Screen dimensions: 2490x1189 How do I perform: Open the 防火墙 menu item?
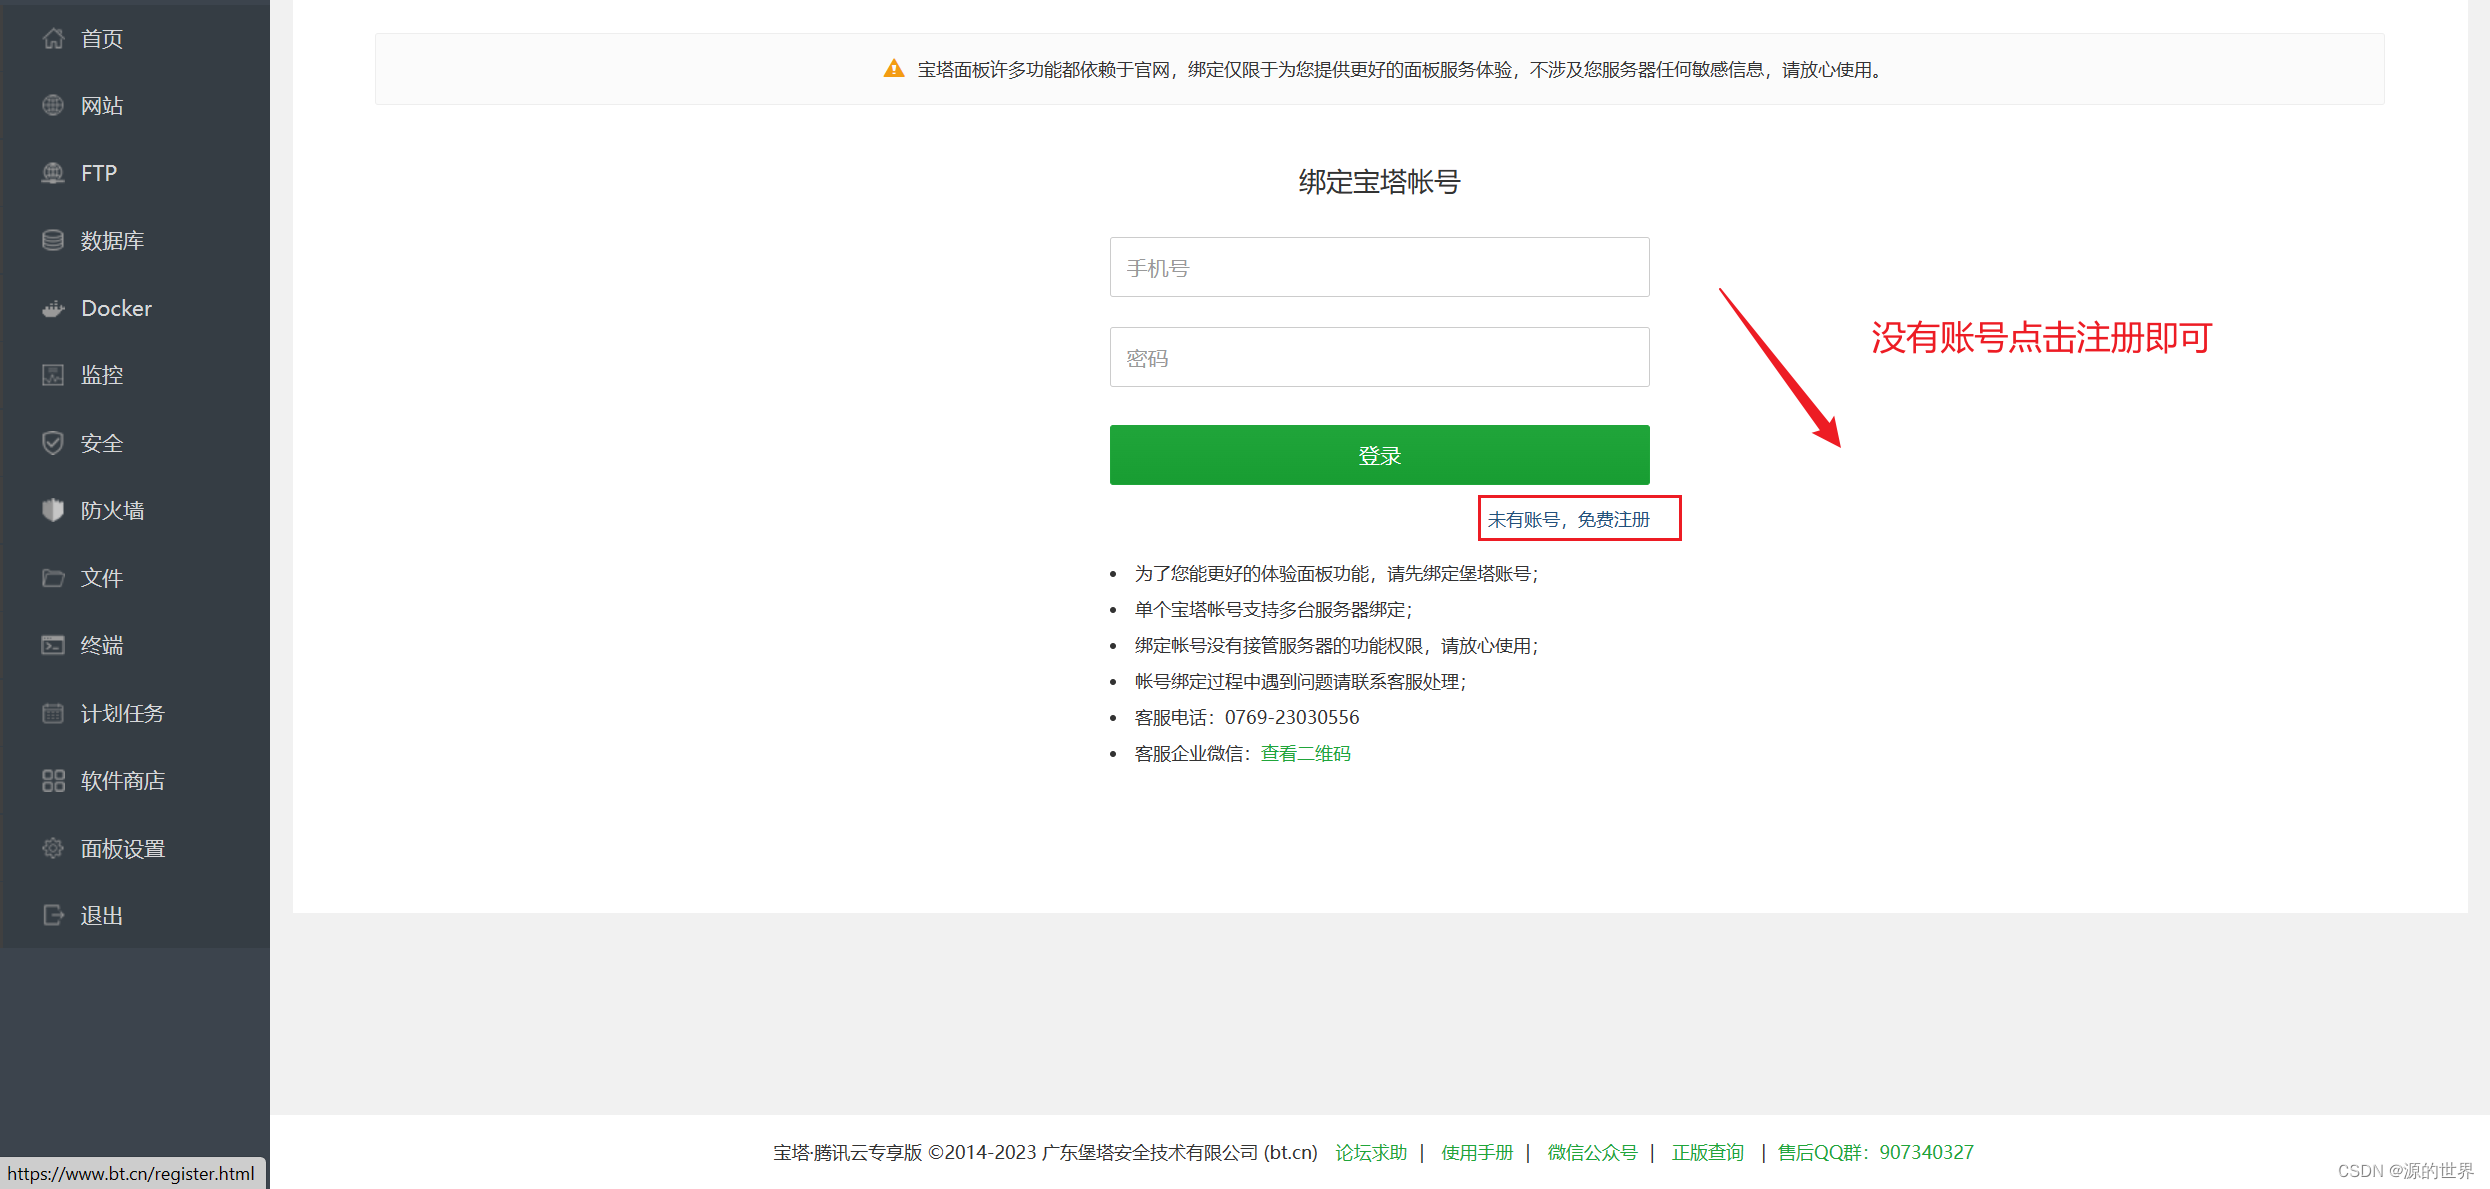[x=135, y=510]
